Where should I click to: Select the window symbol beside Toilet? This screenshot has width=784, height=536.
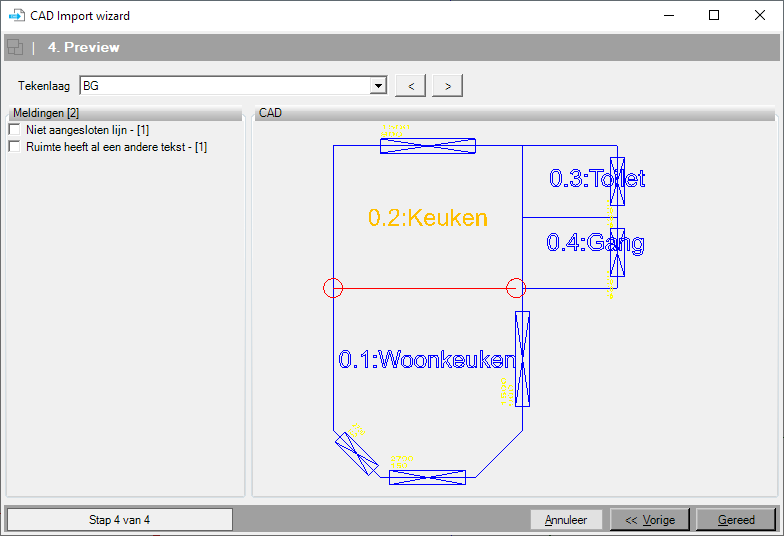click(x=617, y=180)
